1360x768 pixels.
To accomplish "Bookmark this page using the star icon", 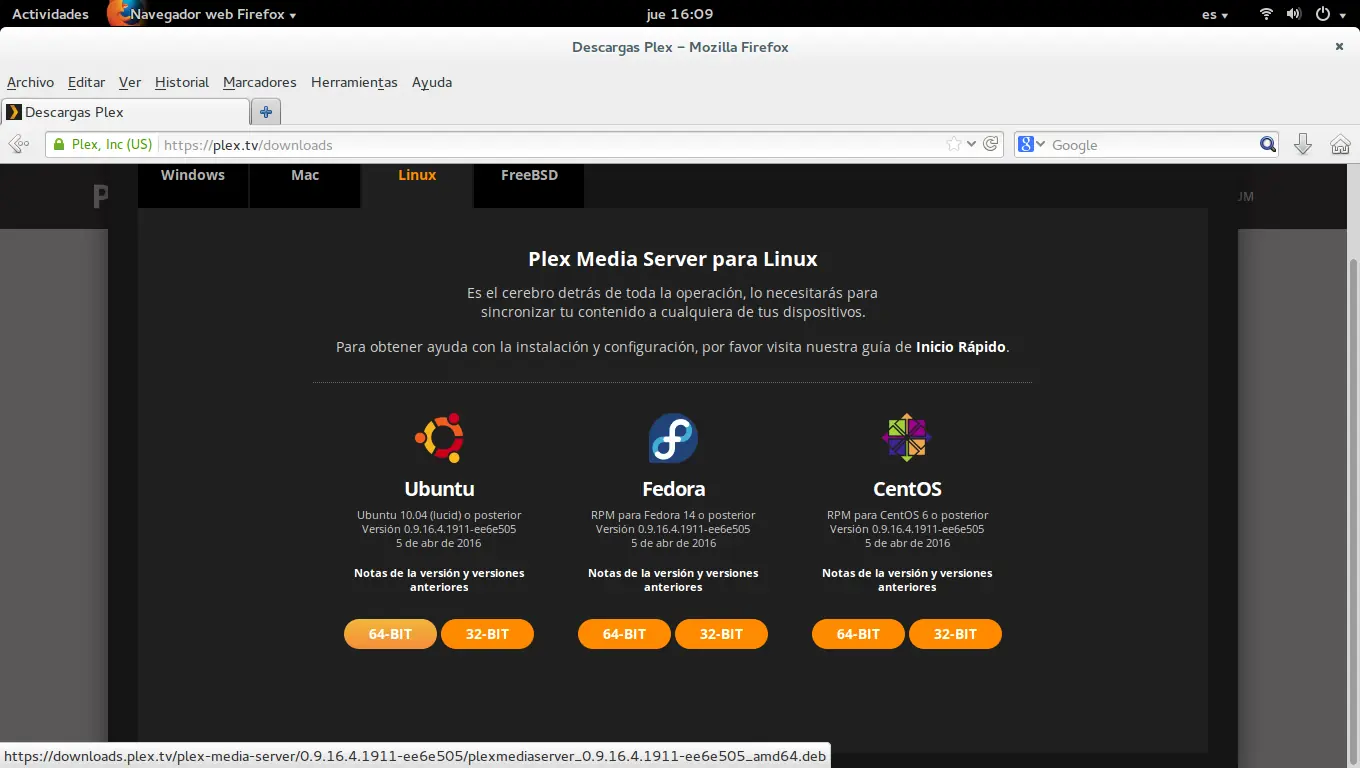I will (954, 144).
